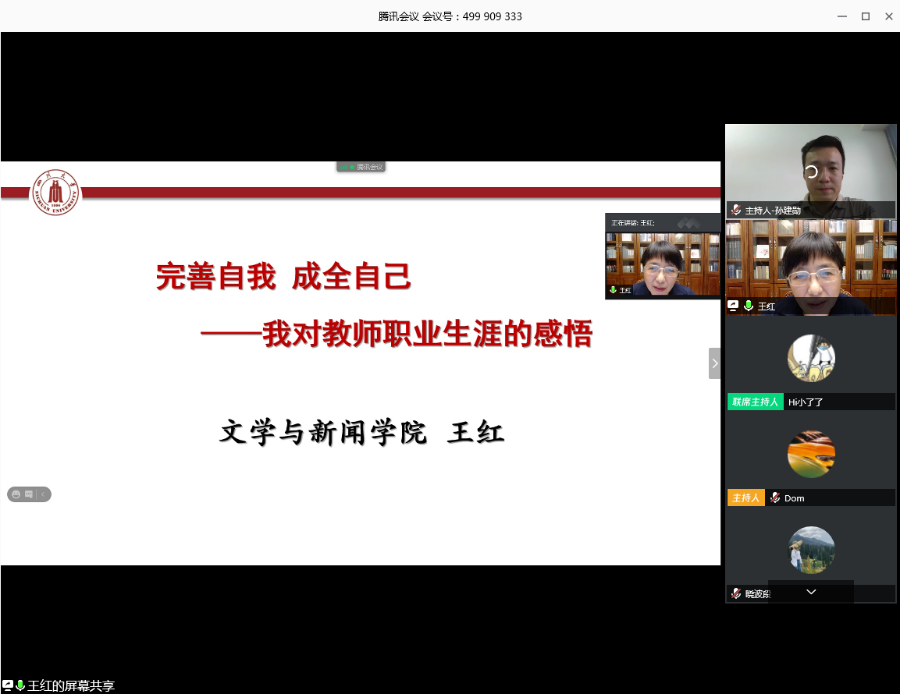Click the green mic icon in bottom-left status
900x694 pixels.
click(20, 685)
